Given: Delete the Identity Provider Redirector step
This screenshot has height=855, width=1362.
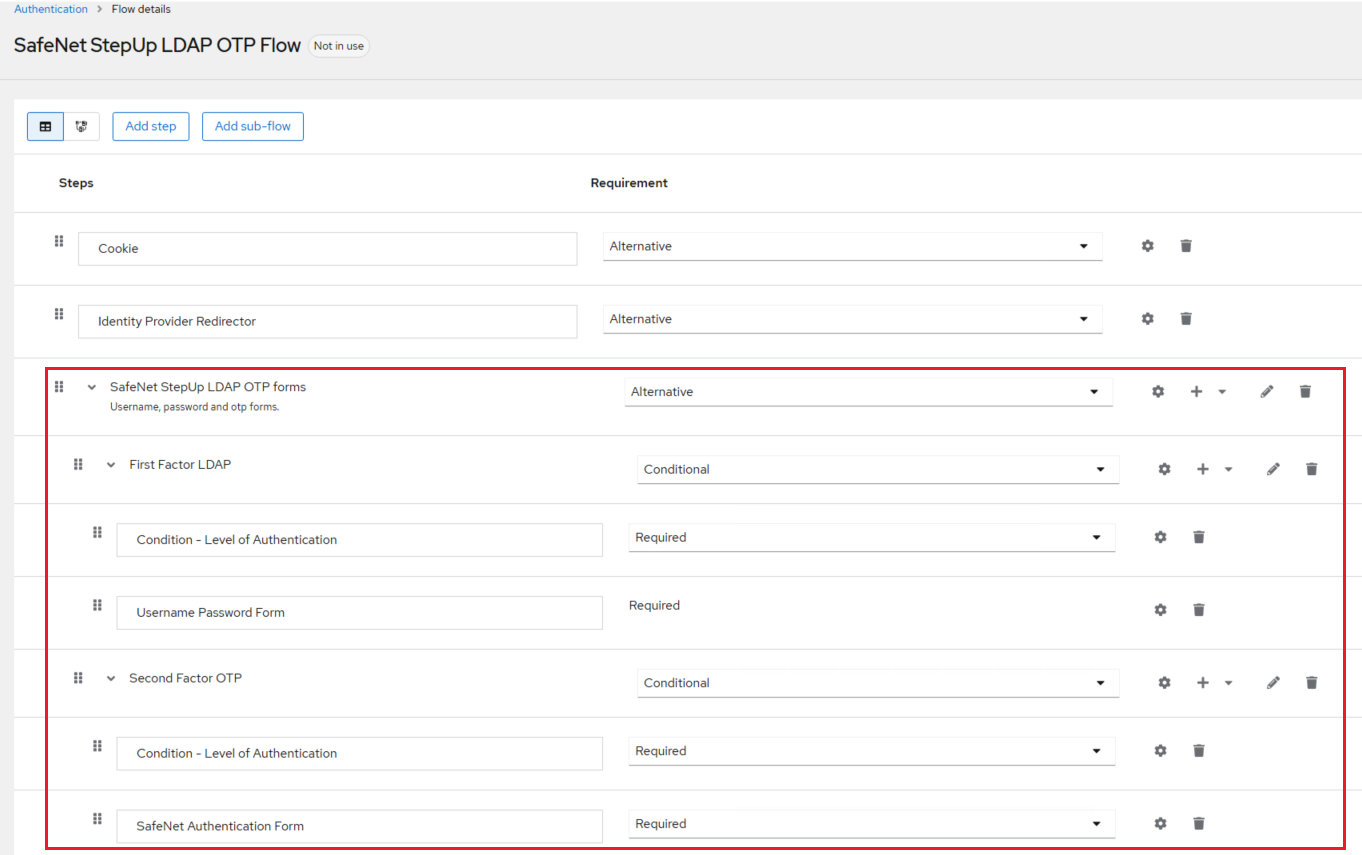Looking at the screenshot, I should click(x=1186, y=319).
